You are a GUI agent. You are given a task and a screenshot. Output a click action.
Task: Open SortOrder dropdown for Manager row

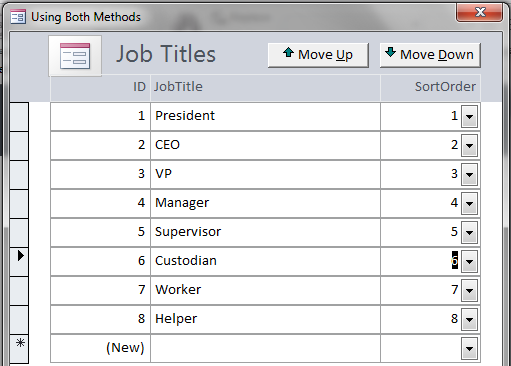[469, 204]
